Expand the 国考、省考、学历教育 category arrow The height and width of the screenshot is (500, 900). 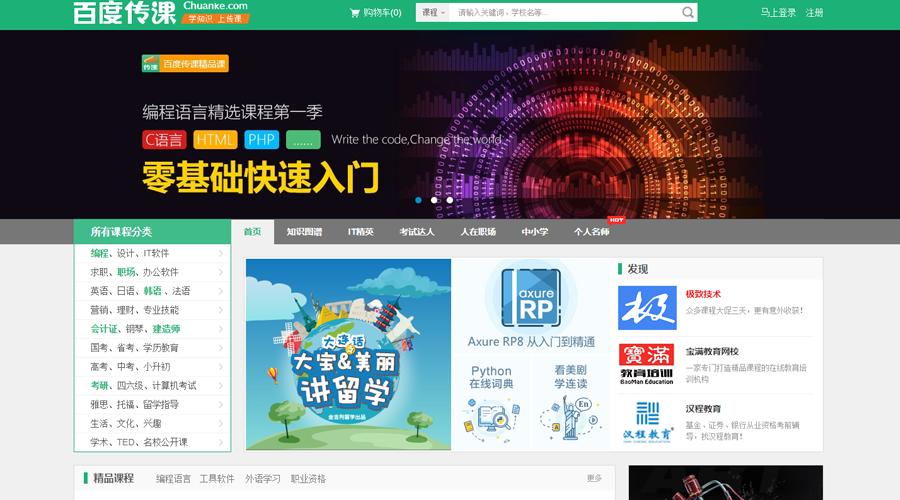coord(221,348)
